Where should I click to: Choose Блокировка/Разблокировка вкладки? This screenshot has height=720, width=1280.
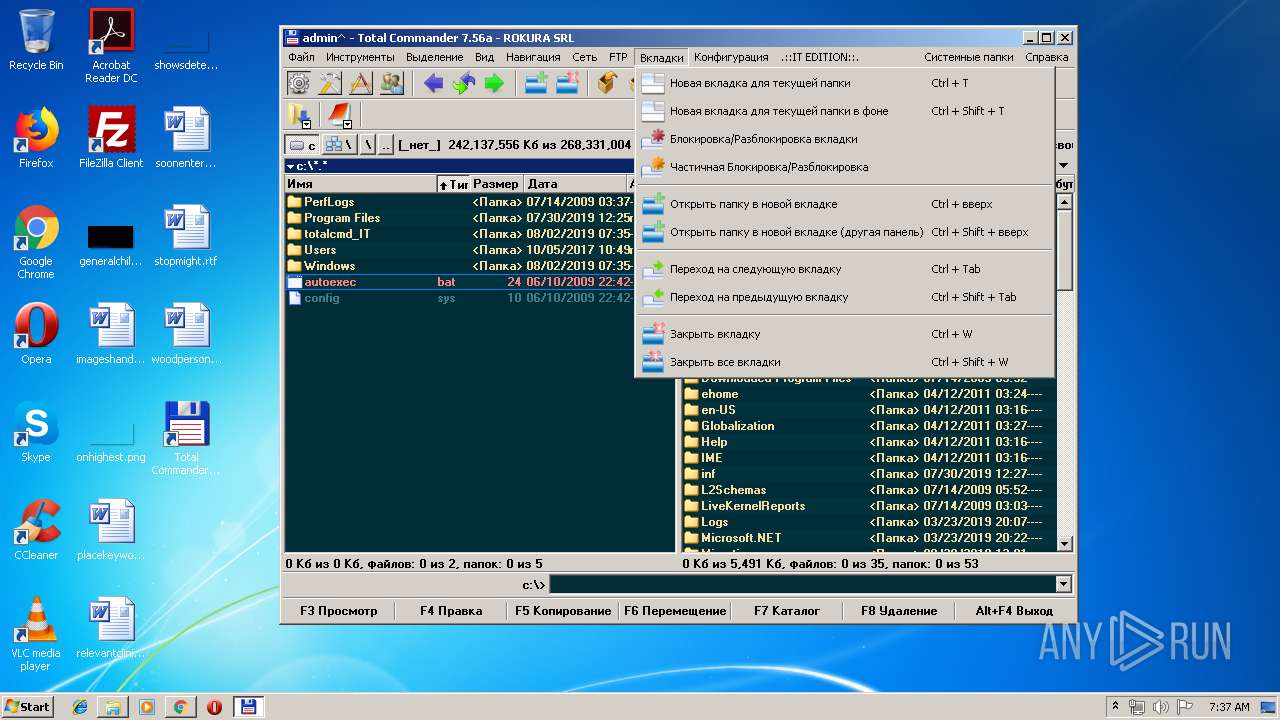[x=845, y=139]
